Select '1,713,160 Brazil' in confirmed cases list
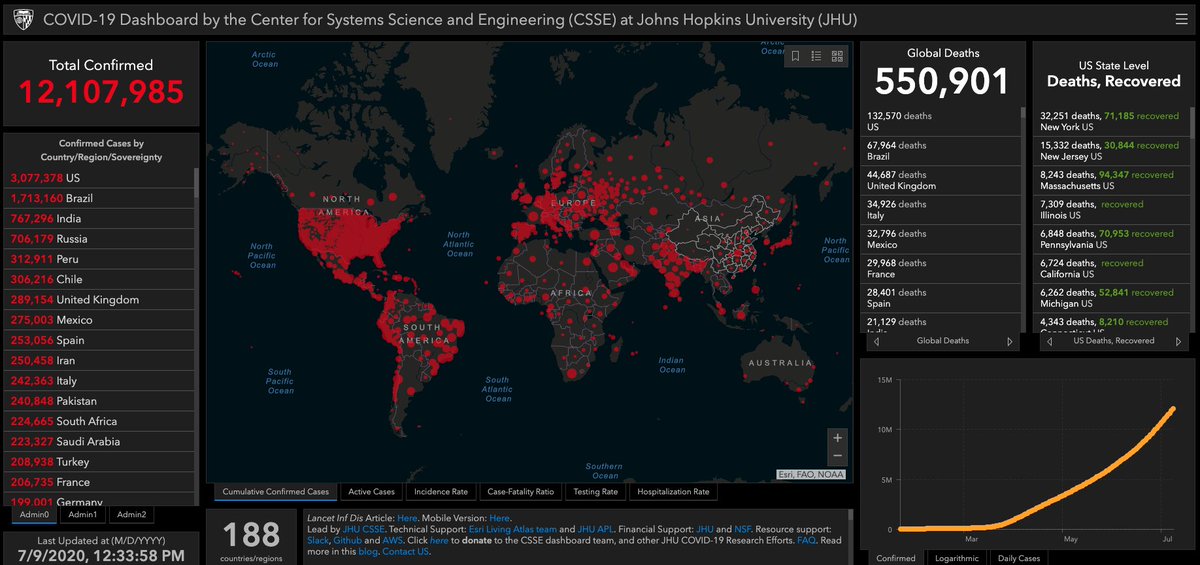 [x=100, y=198]
